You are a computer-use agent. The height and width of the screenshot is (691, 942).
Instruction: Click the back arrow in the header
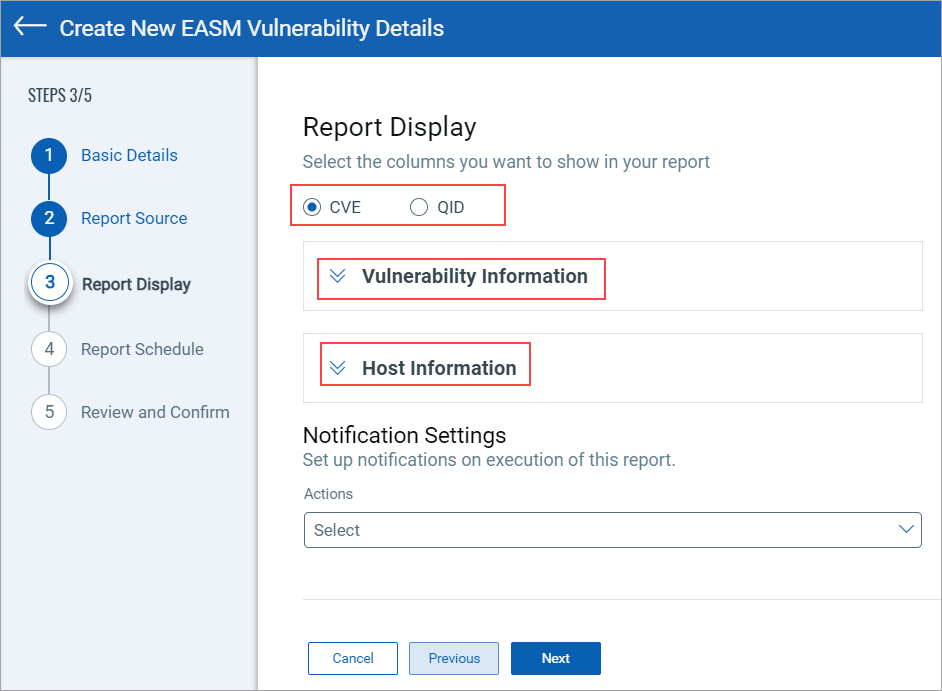[30, 26]
